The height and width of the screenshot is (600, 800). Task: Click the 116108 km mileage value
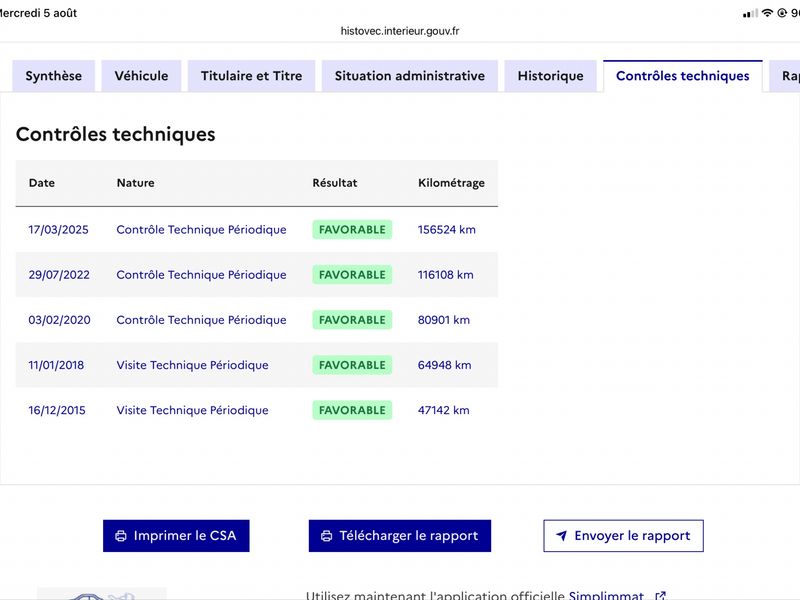pos(446,274)
